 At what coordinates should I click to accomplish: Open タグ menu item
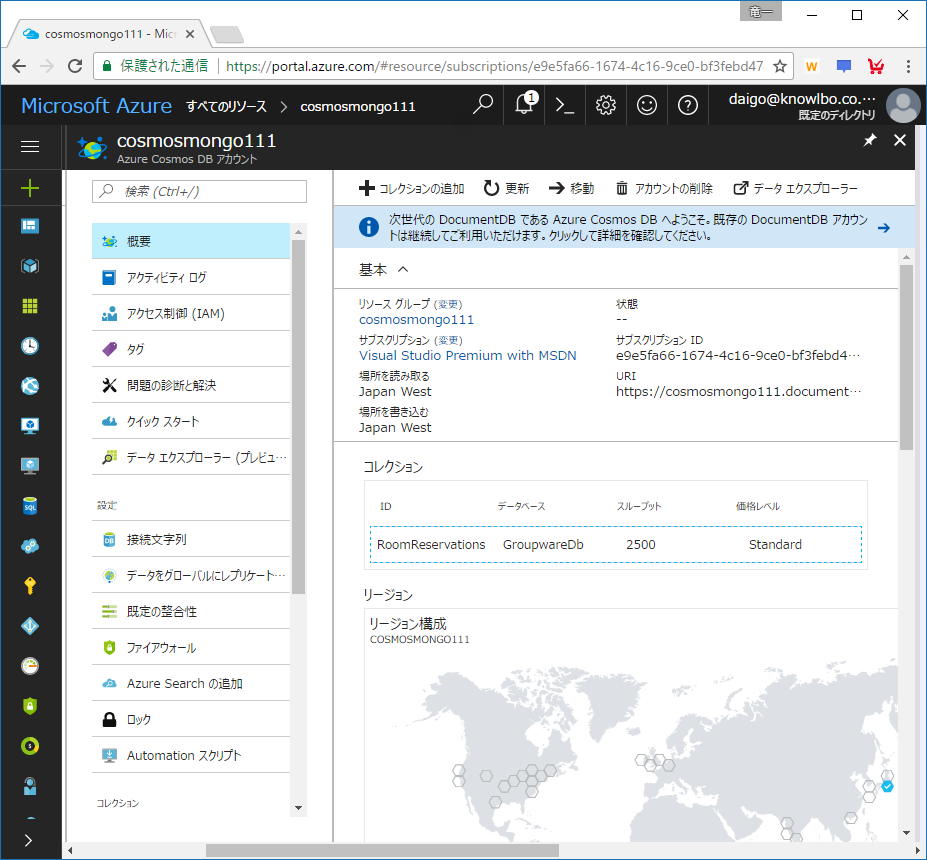tap(191, 349)
